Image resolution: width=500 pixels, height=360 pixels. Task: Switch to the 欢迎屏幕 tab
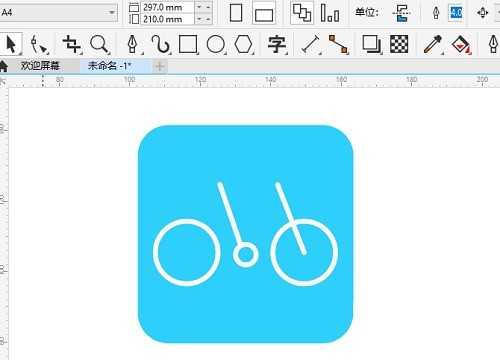[x=40, y=66]
